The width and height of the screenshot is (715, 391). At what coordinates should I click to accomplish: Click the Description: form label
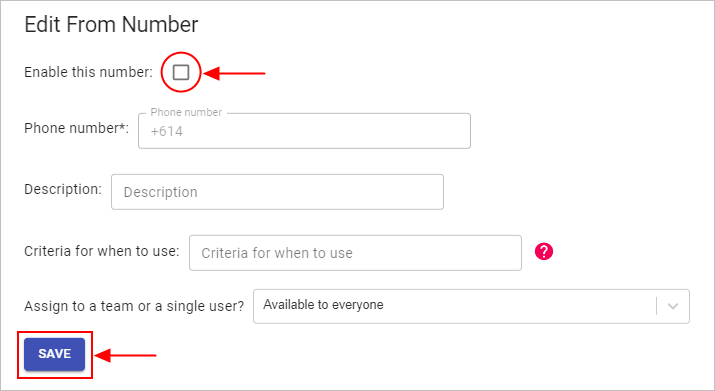tap(63, 189)
